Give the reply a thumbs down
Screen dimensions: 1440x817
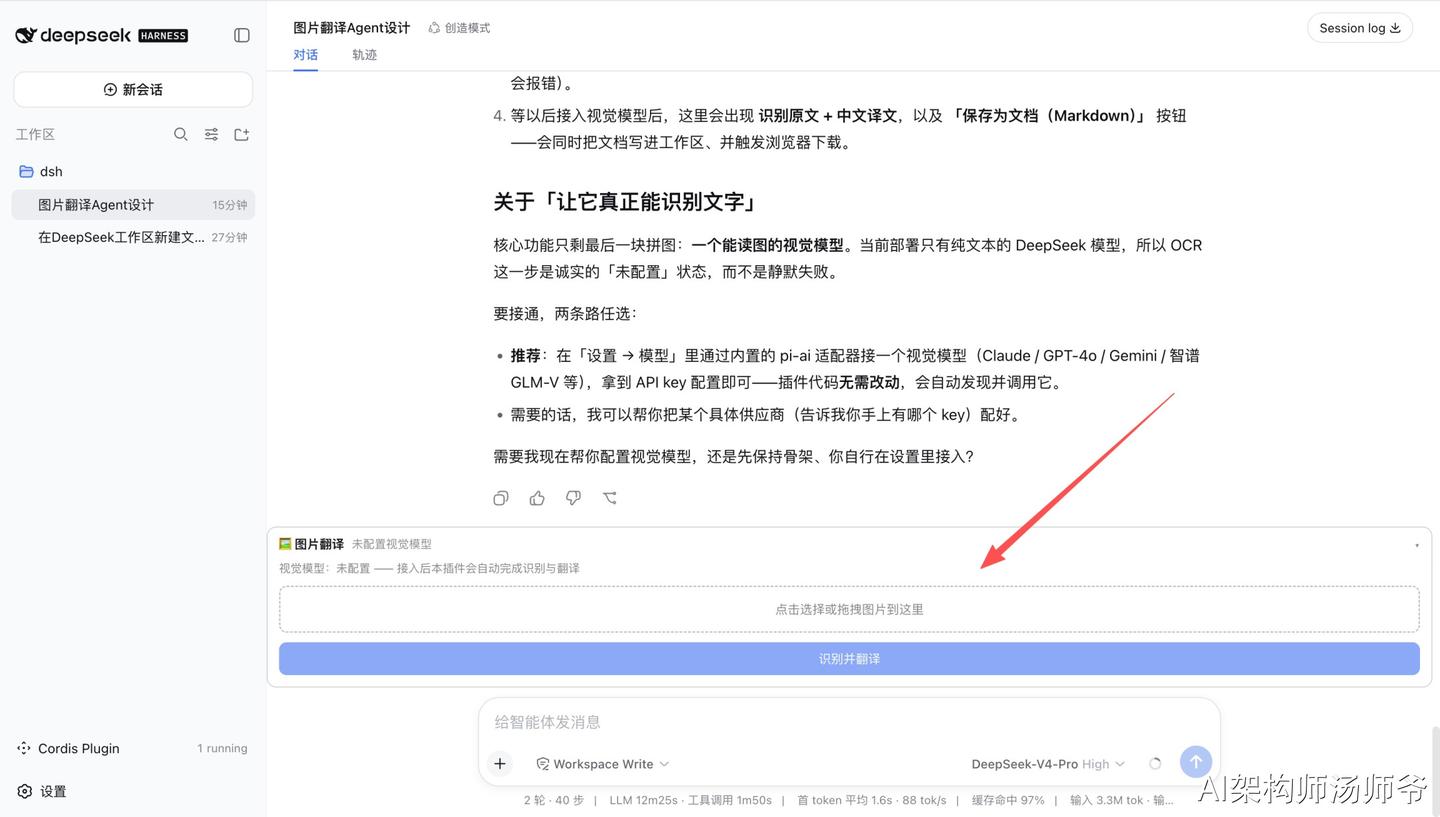tap(573, 498)
